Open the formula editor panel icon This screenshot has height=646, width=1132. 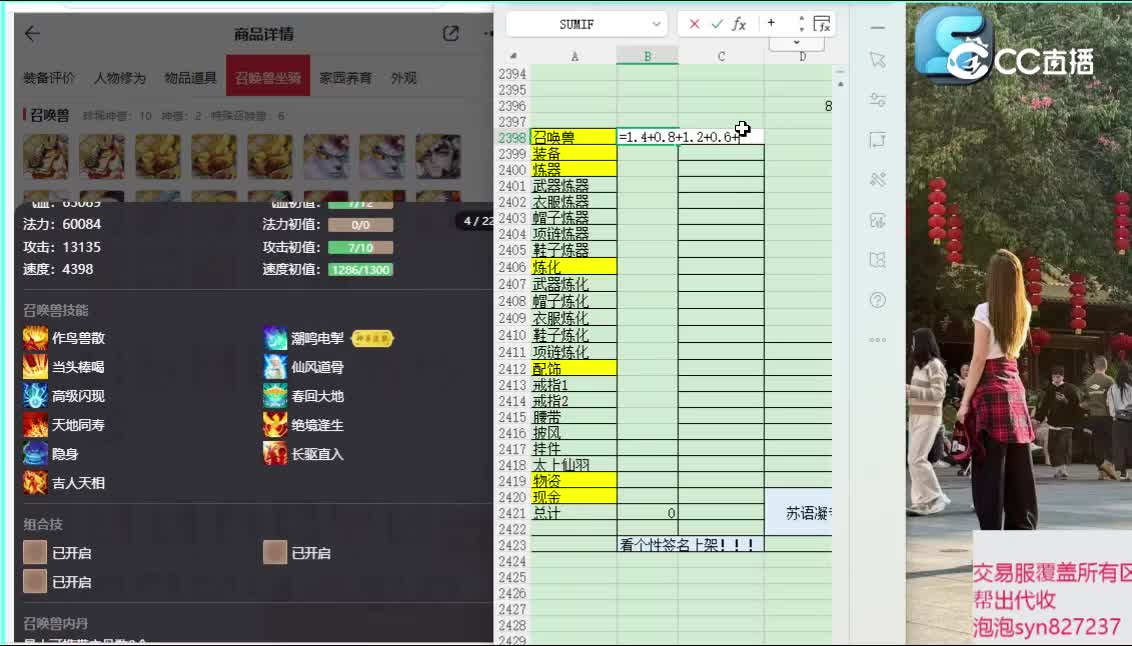822,24
